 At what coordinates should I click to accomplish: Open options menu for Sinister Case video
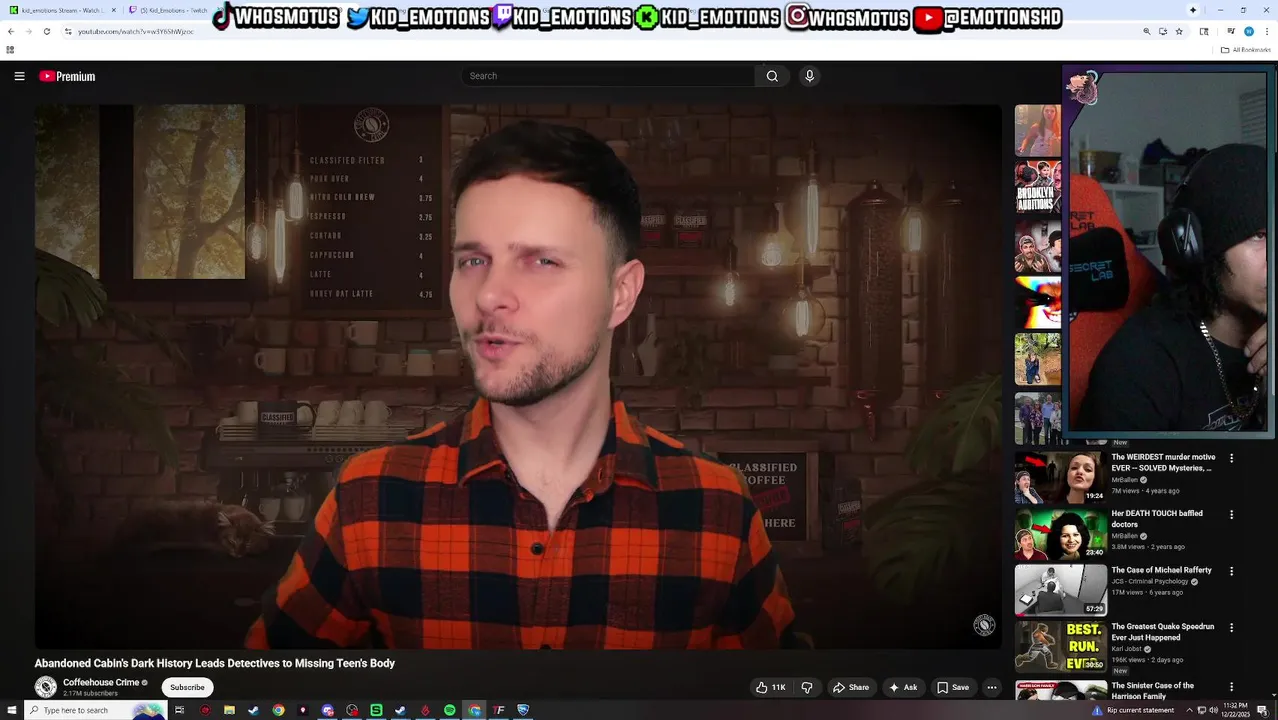coord(1231,687)
